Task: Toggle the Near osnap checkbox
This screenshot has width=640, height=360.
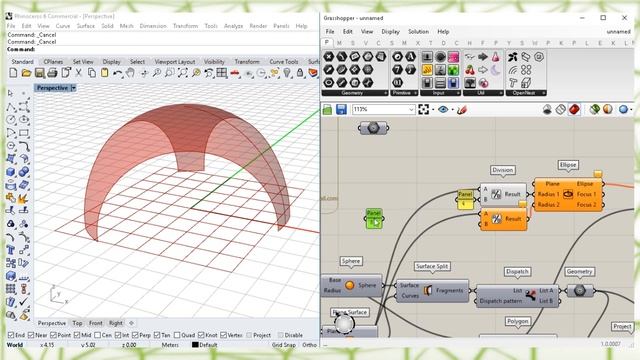Action: (31, 335)
